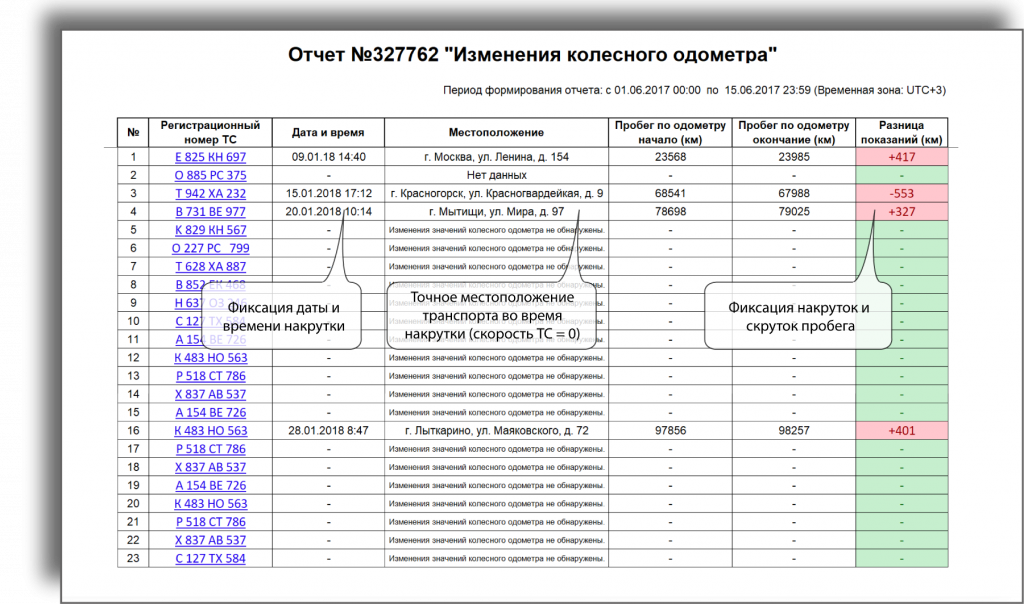Screen dimensions: 1024x604
Task: Click 'Местоположение' column header
Action: pos(496,133)
